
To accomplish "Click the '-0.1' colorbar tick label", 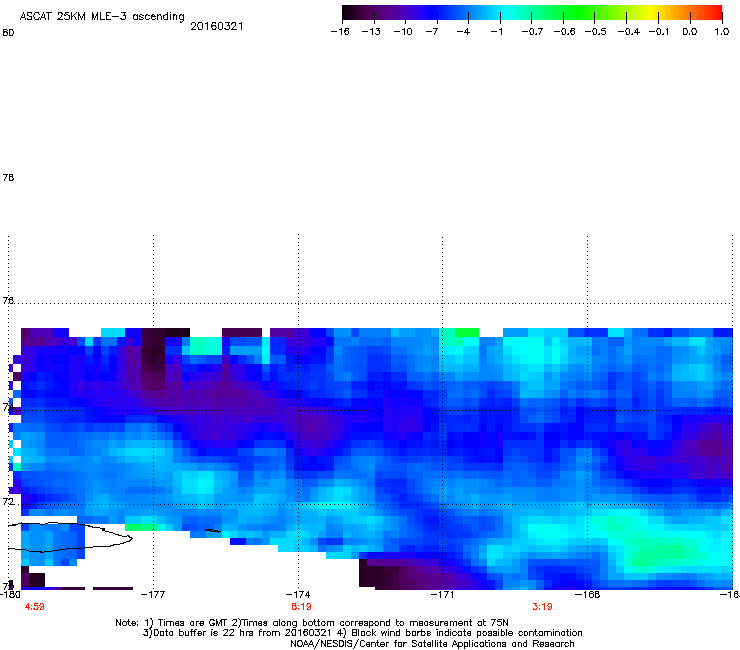I will [659, 32].
